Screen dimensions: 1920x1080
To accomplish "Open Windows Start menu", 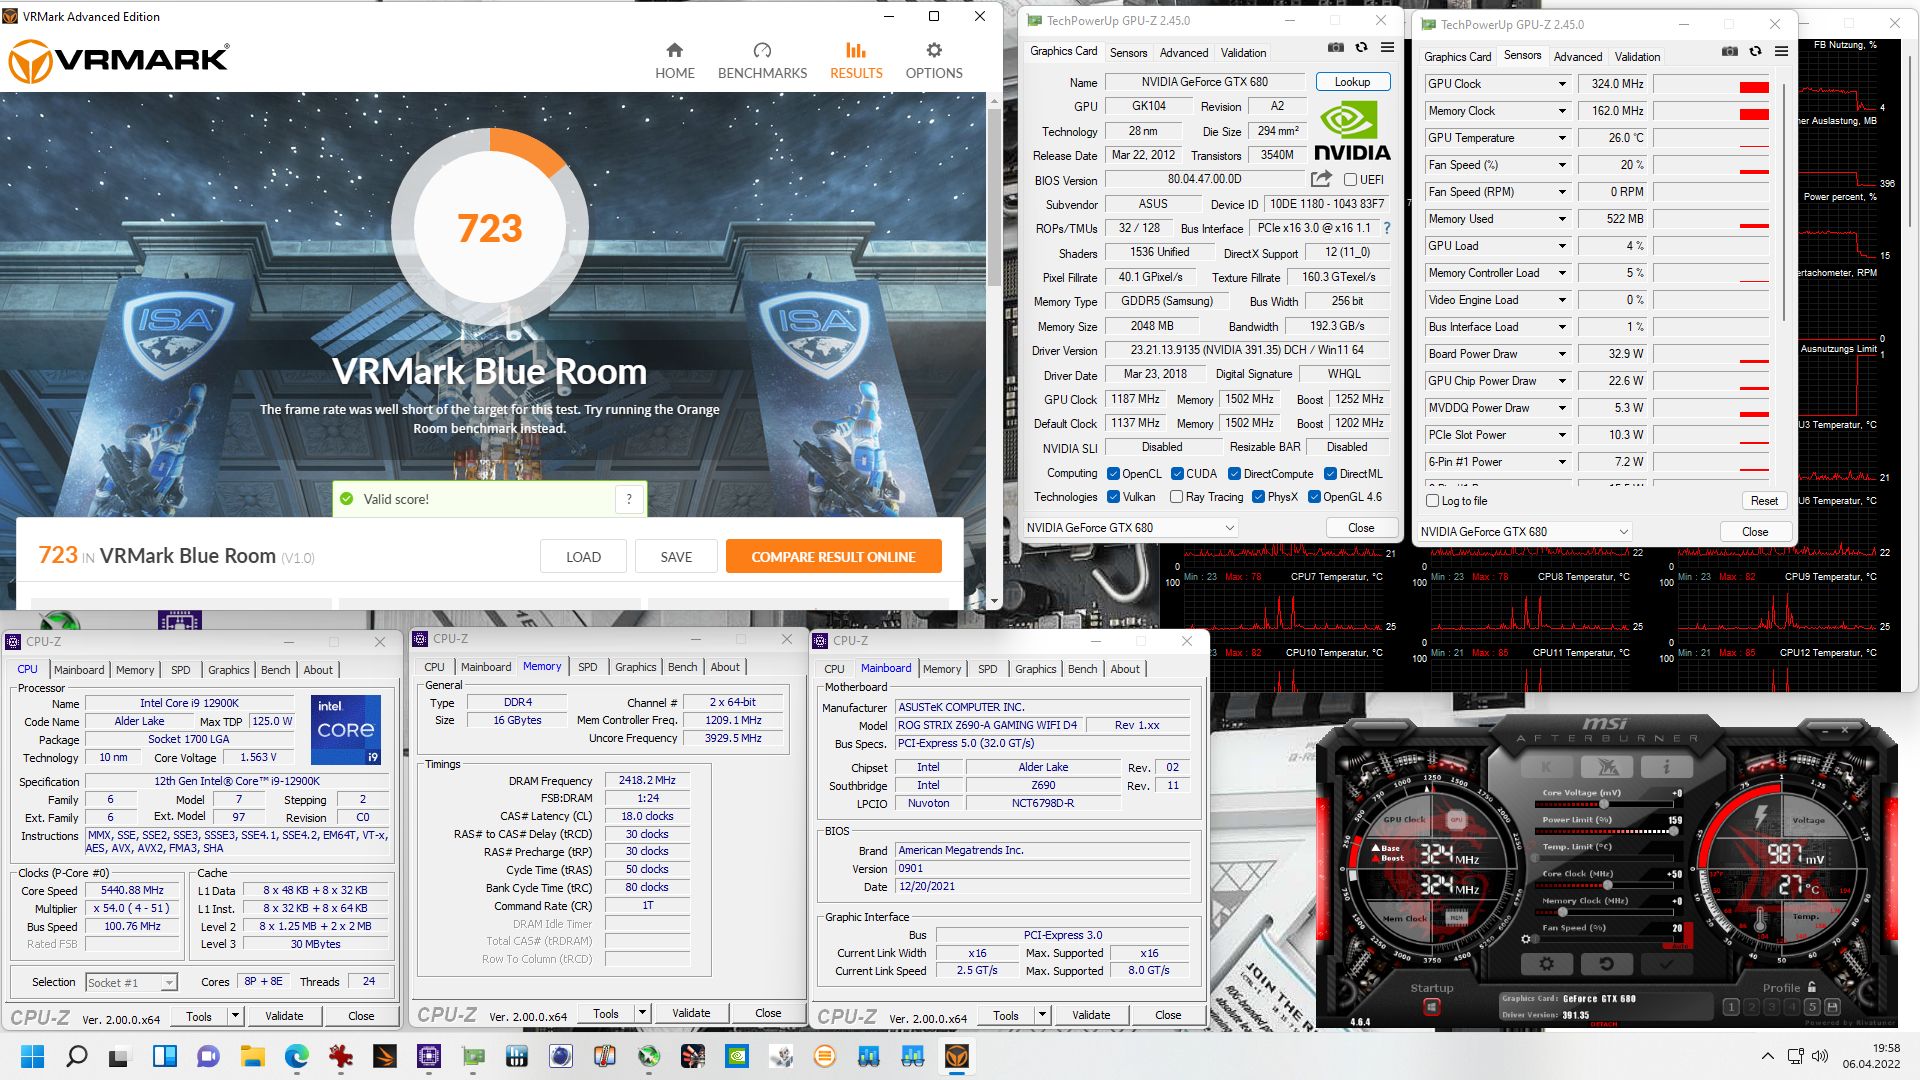I will click(32, 1056).
